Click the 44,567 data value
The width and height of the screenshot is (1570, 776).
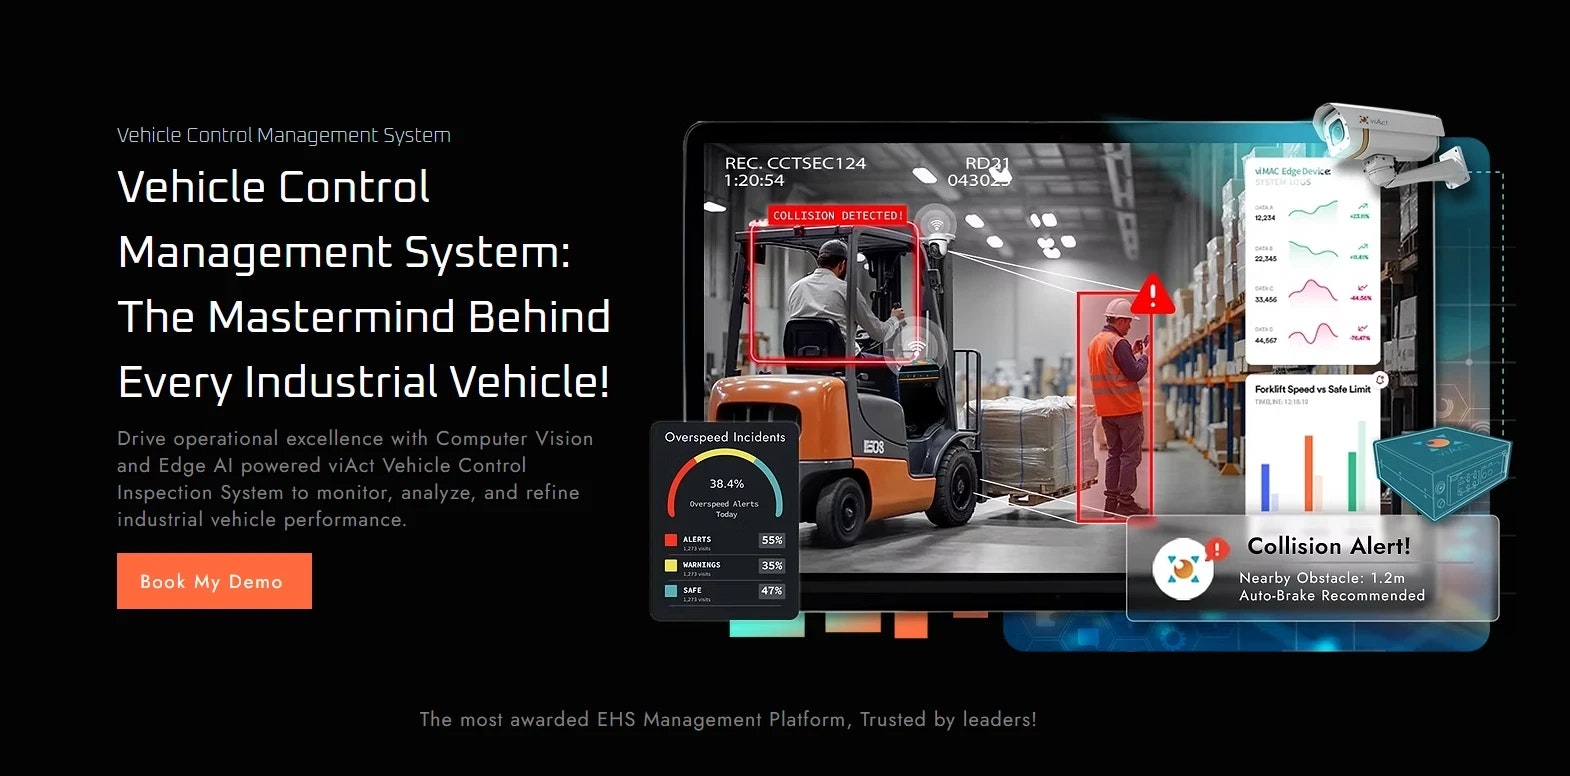pyautogui.click(x=1265, y=340)
